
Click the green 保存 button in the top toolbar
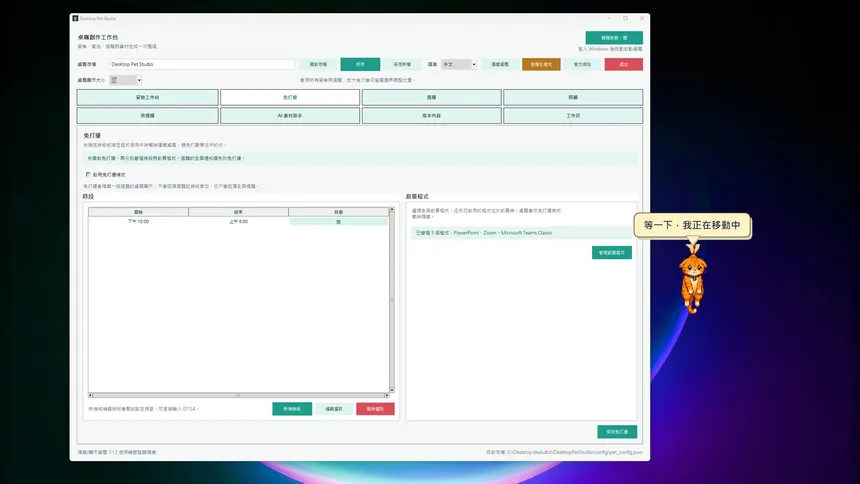click(360, 64)
